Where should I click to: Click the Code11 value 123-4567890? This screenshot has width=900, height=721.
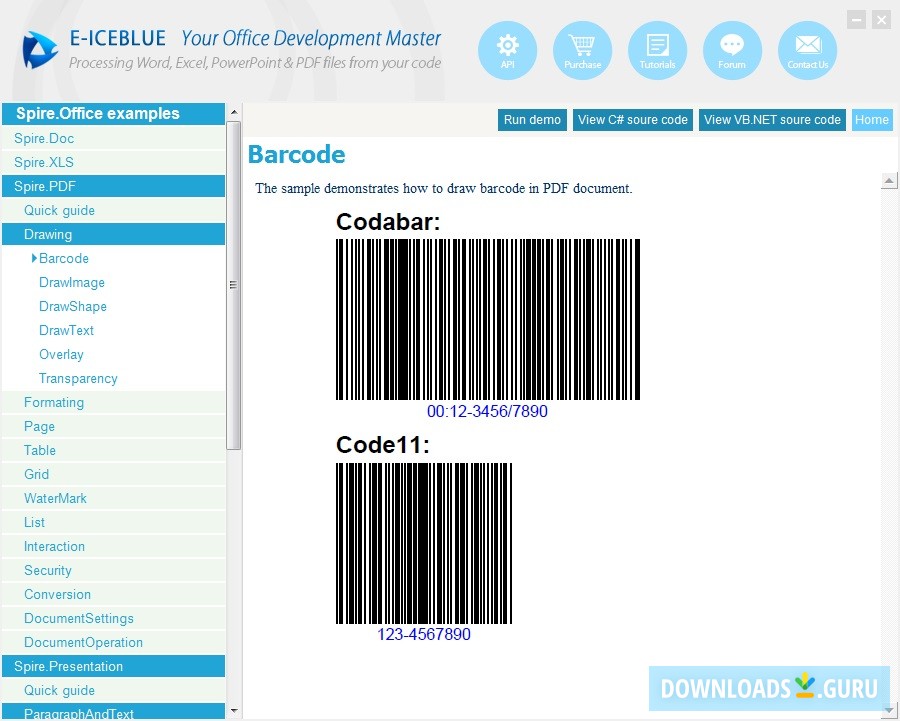click(424, 634)
